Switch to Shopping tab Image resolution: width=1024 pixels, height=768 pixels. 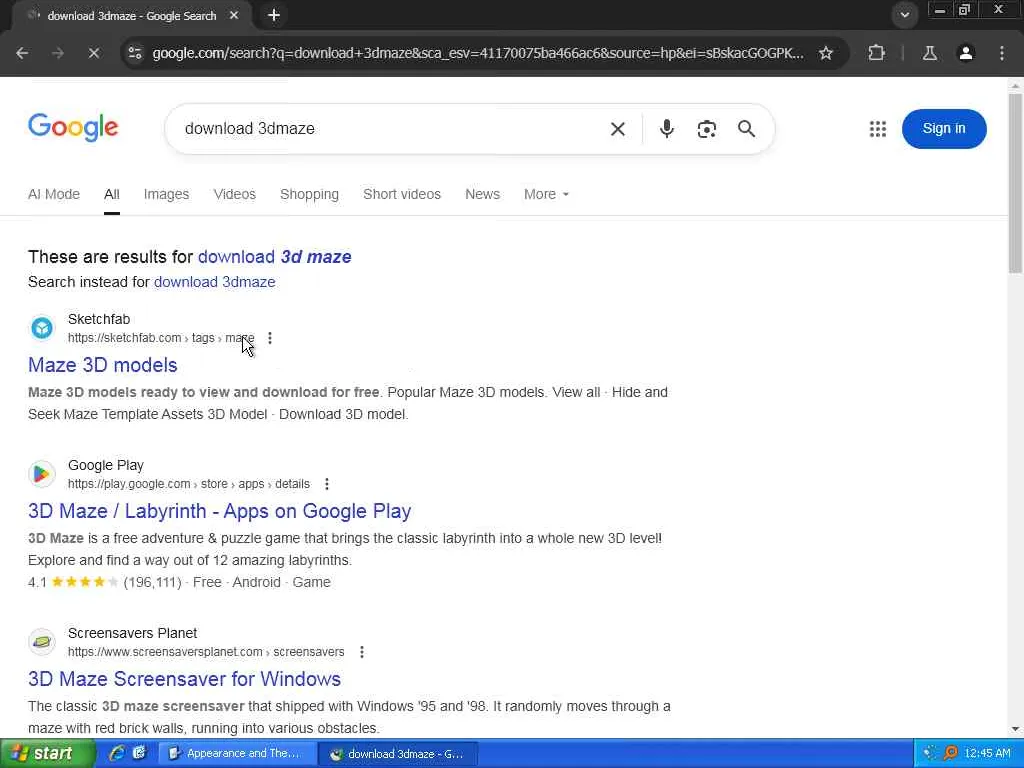pos(309,194)
